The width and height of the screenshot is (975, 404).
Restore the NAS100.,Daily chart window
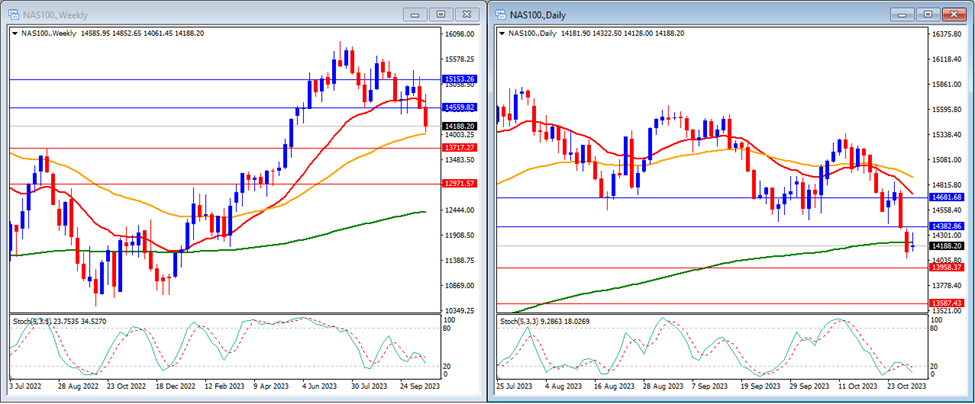[928, 14]
